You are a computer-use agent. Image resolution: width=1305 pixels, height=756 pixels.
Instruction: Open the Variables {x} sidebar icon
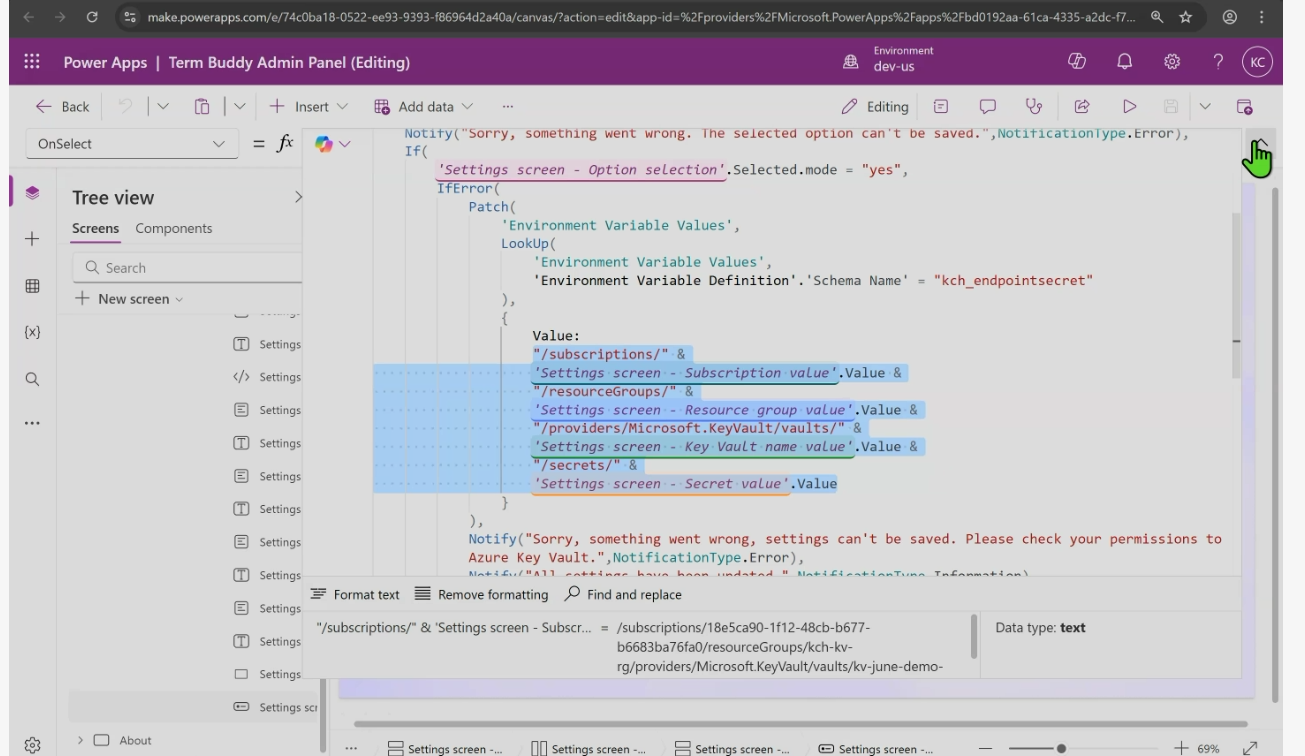(32, 332)
